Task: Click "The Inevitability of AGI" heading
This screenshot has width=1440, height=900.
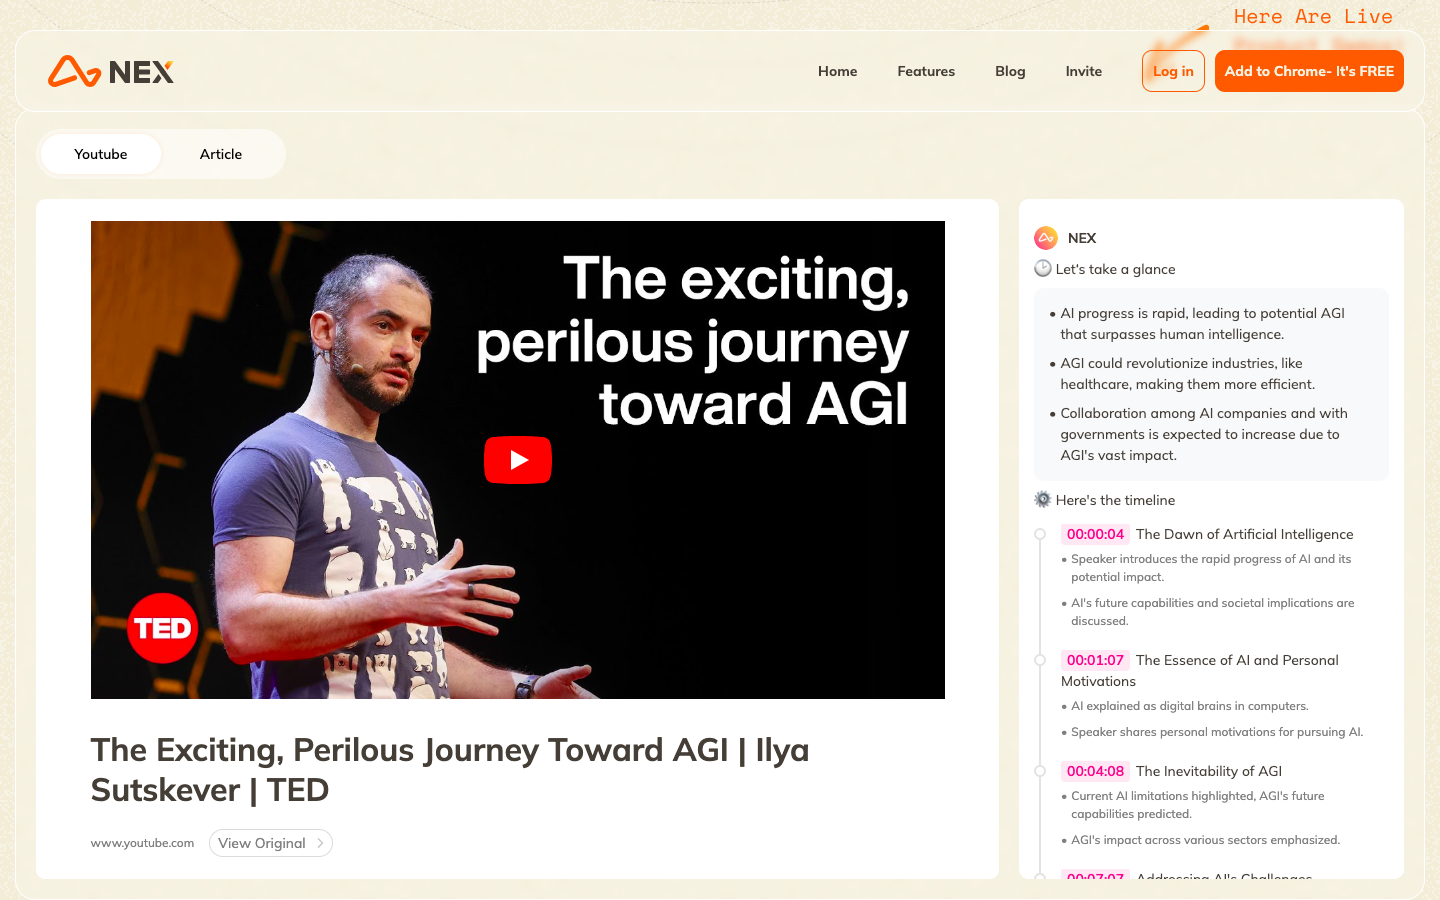Action: (x=1209, y=771)
